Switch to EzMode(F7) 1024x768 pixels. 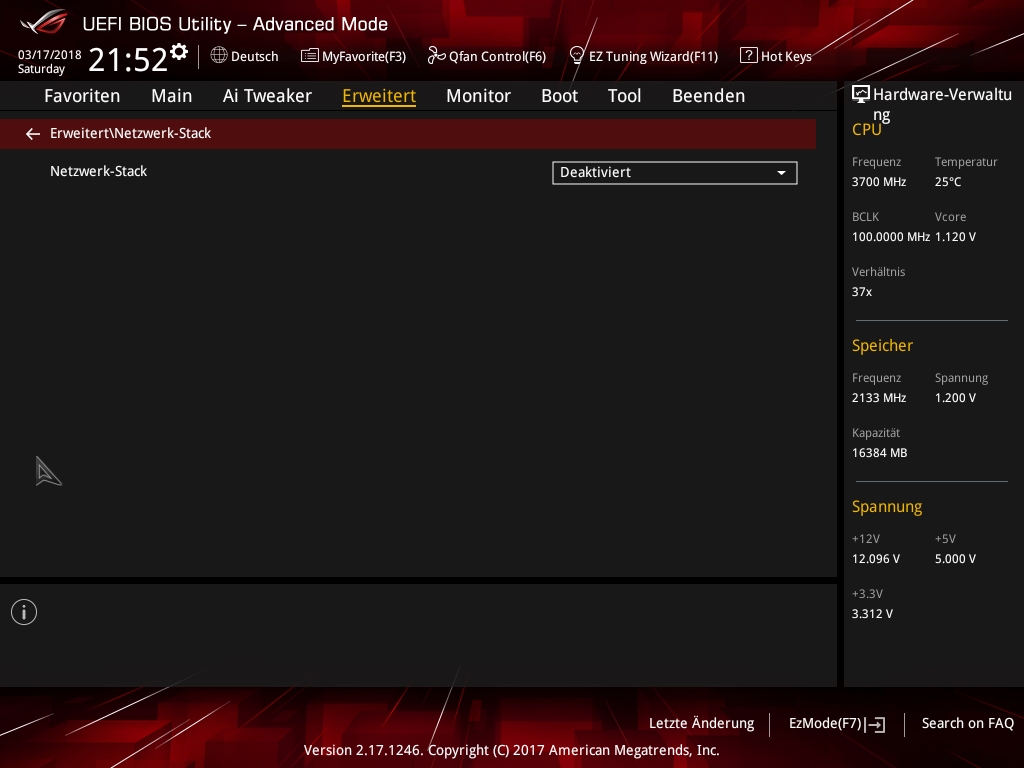836,724
